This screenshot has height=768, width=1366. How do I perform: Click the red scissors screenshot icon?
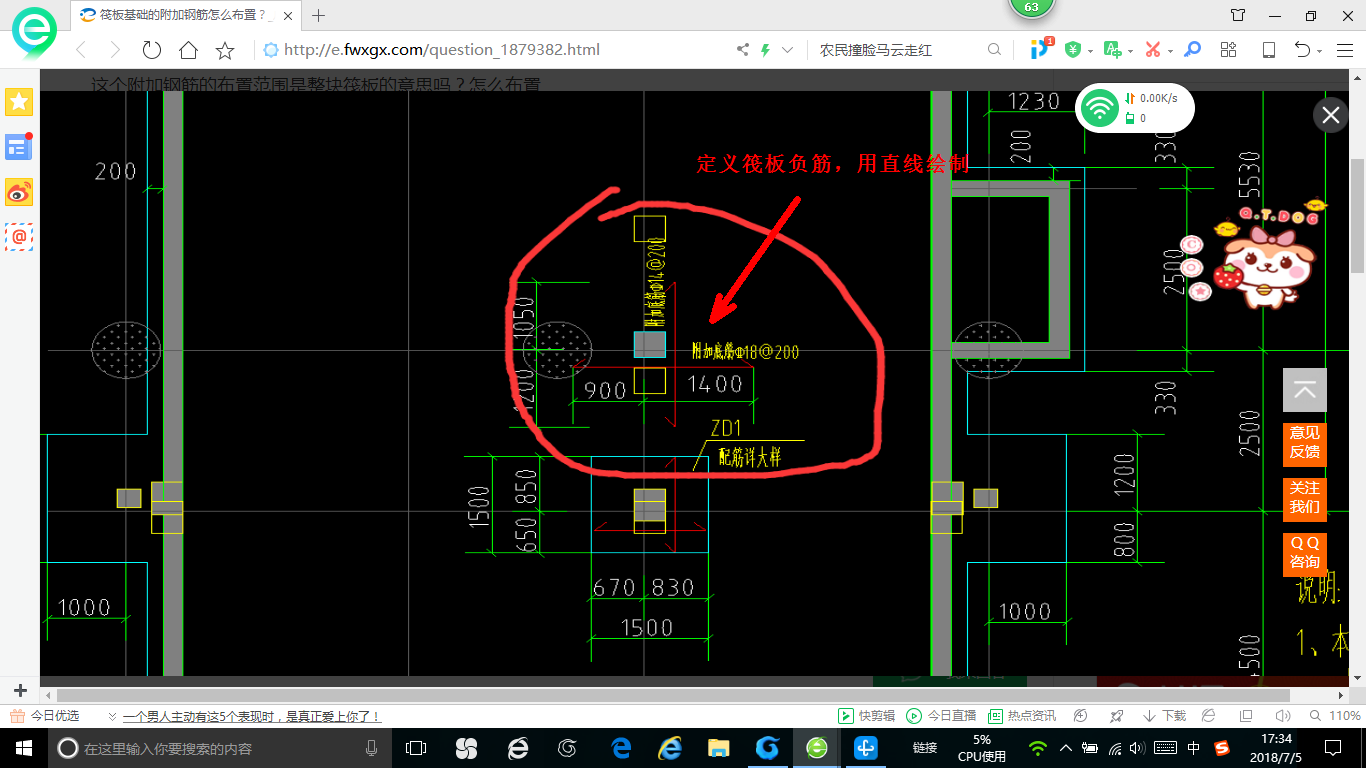click(x=1152, y=50)
